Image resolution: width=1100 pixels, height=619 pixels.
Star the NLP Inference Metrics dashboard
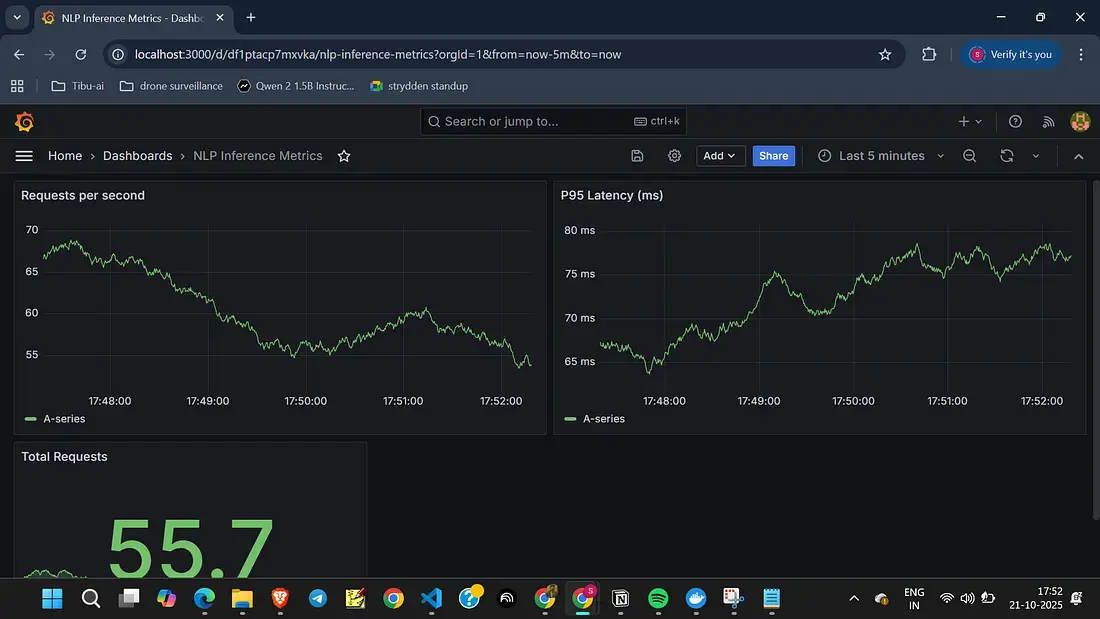pyautogui.click(x=344, y=156)
